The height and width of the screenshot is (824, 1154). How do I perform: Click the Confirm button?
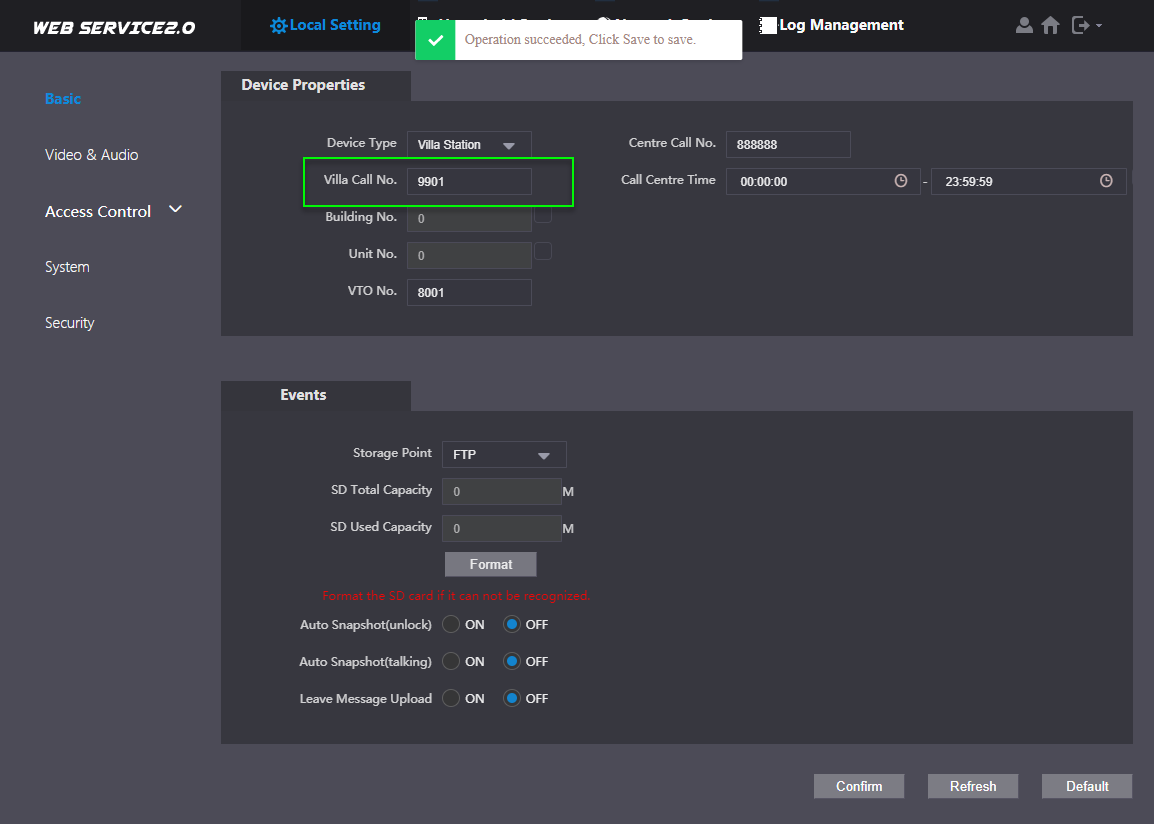(859, 786)
